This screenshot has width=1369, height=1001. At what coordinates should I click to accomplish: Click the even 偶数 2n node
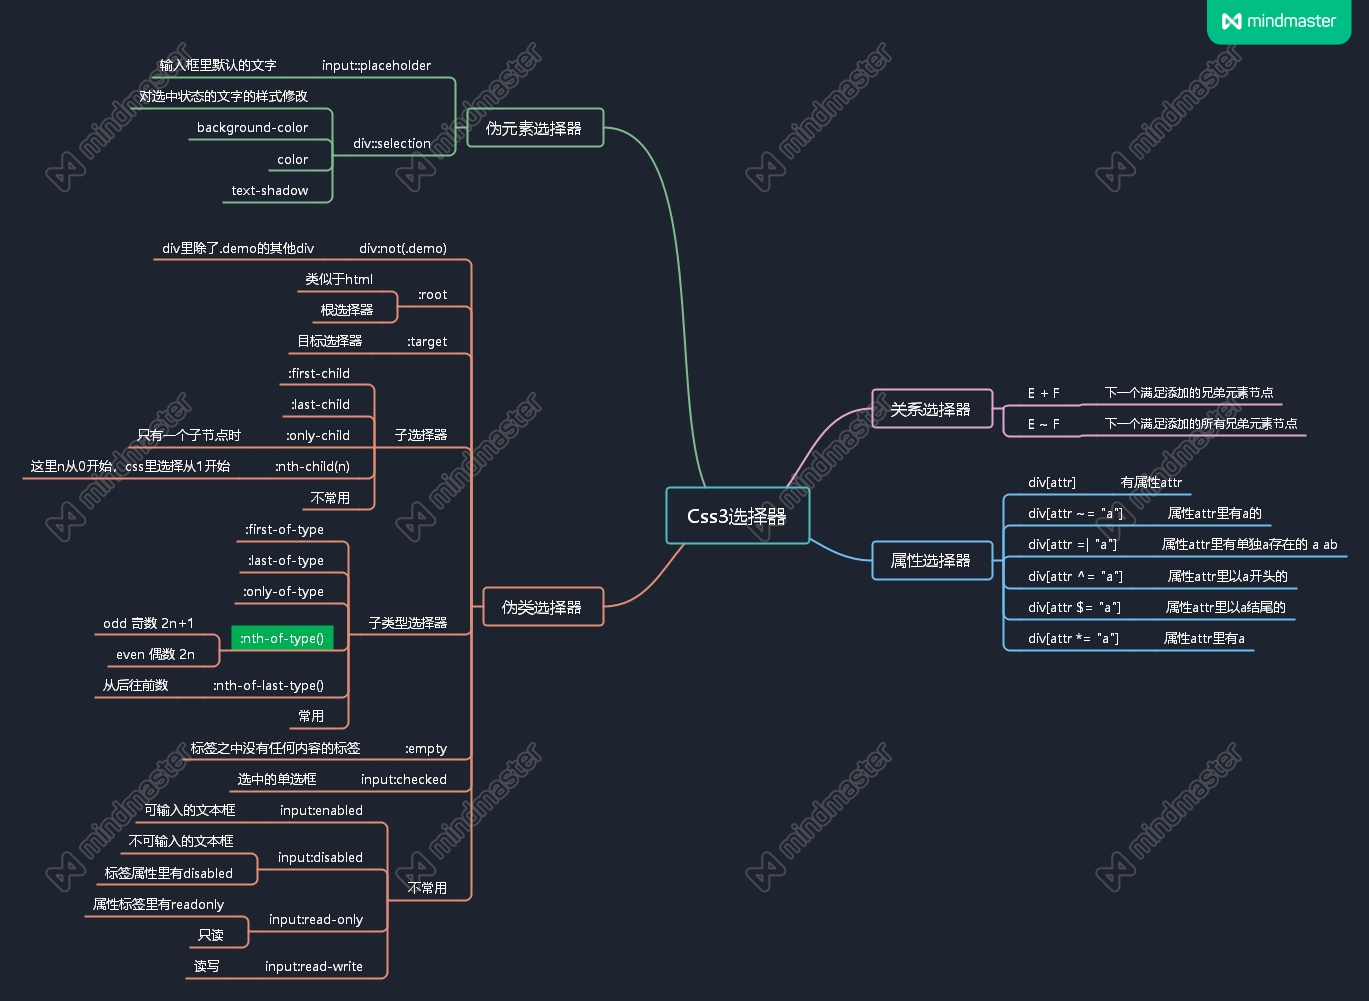[x=155, y=655]
